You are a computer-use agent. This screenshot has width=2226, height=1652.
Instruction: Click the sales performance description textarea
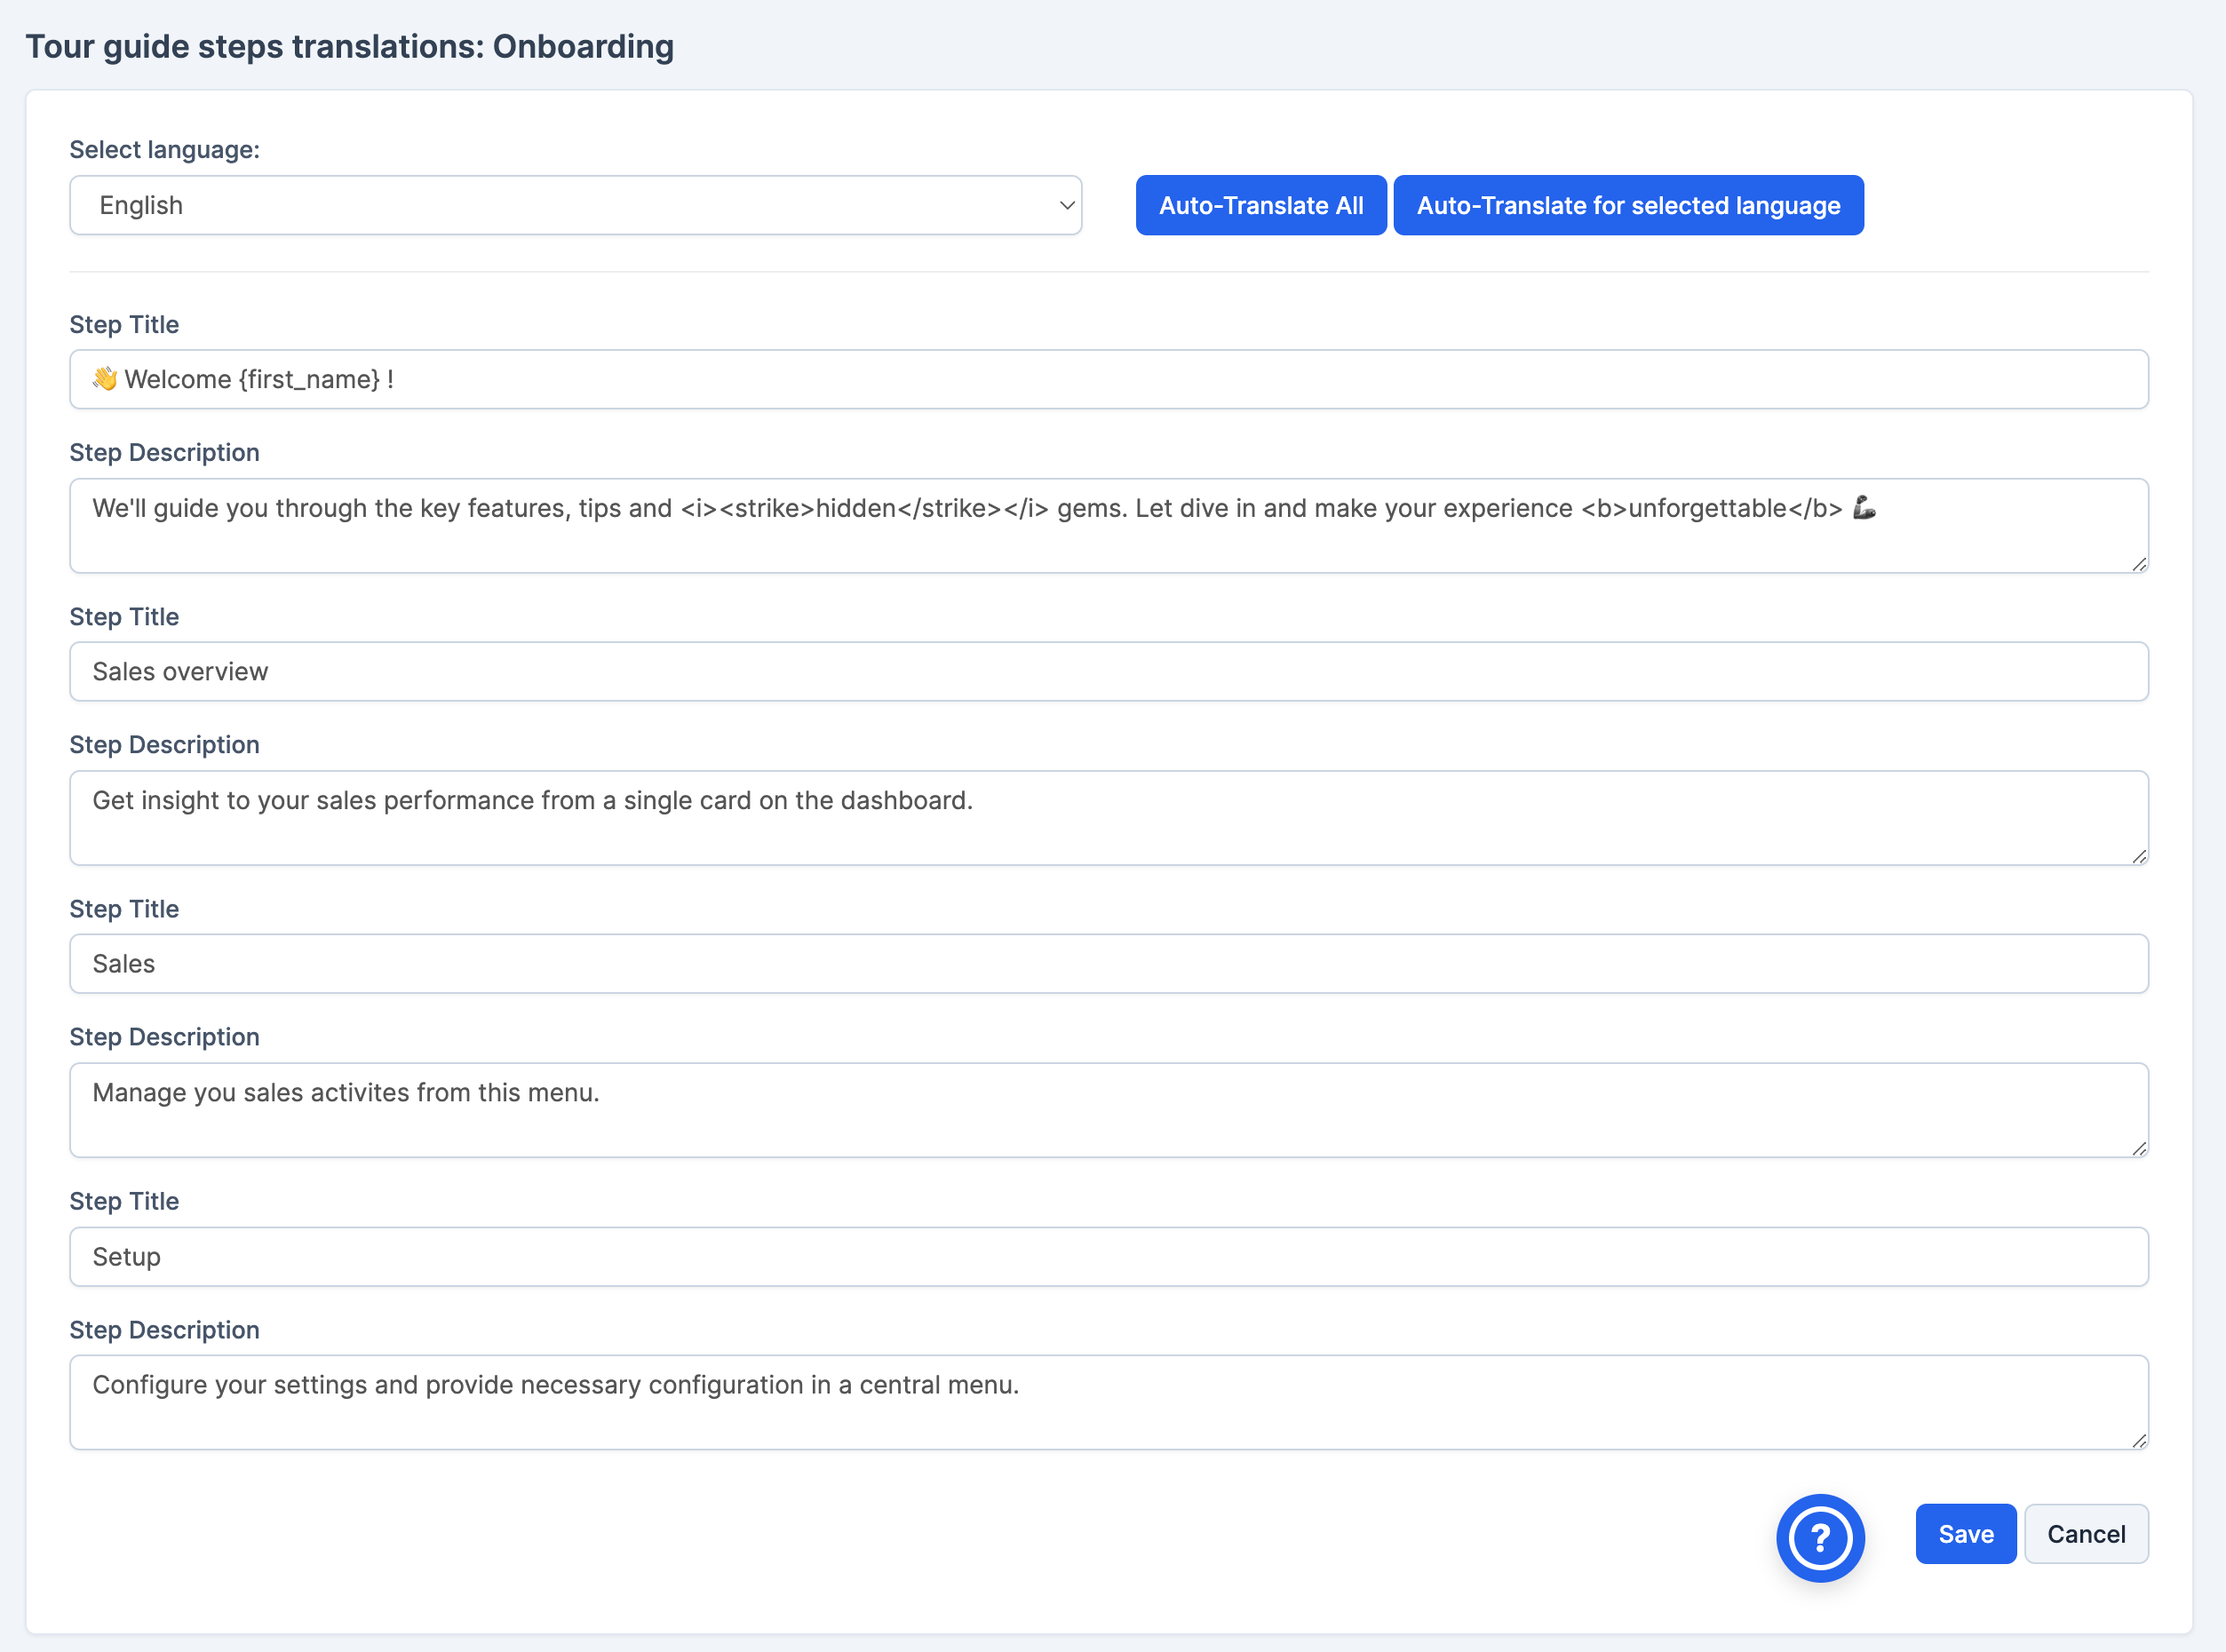pos(1108,818)
